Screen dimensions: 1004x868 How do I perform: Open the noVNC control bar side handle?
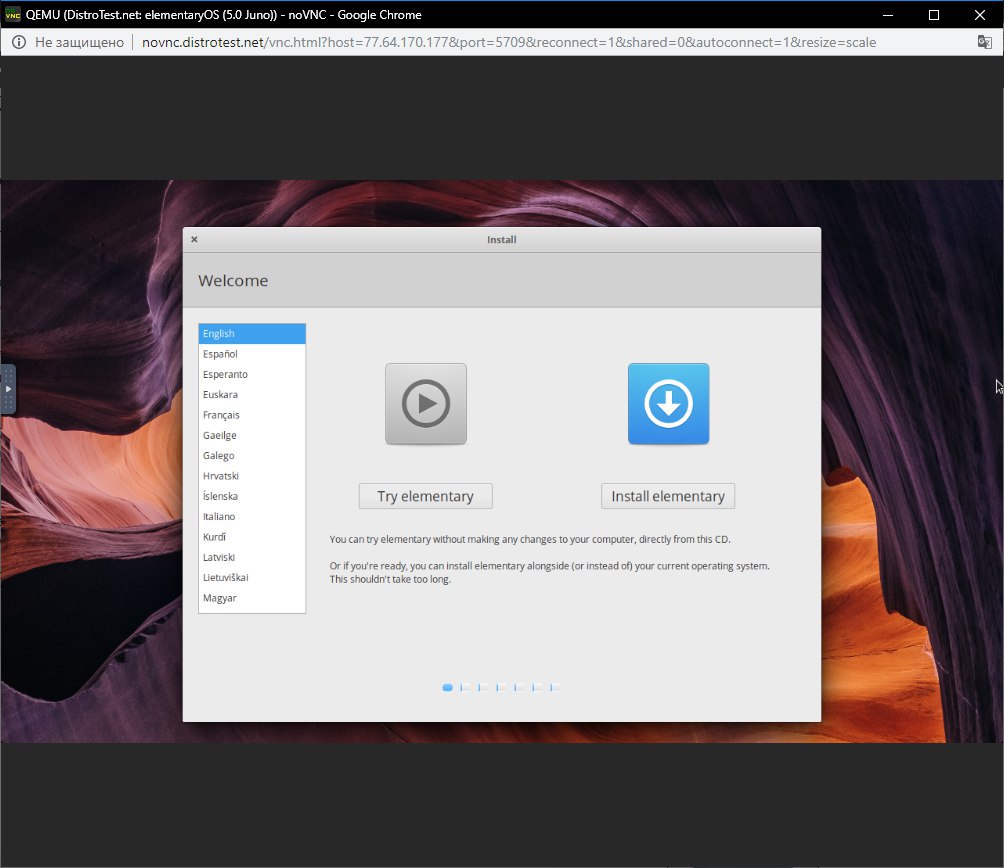(x=8, y=389)
